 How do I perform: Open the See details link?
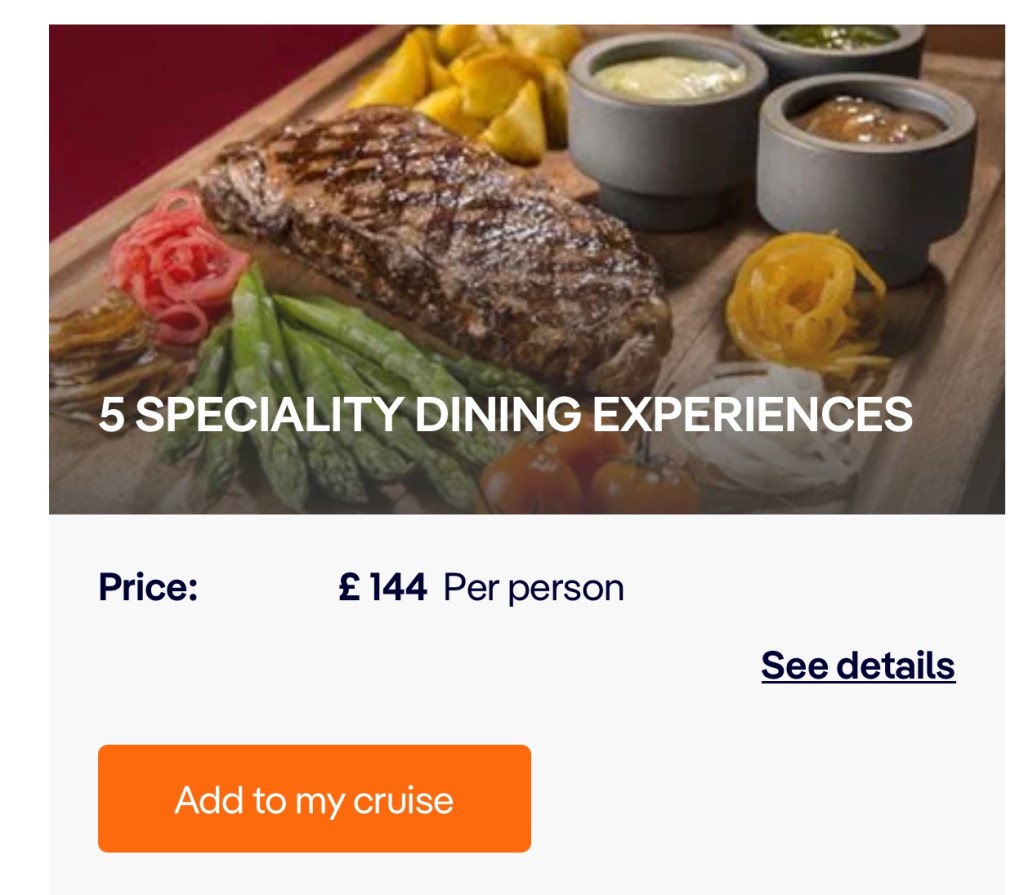coord(858,665)
